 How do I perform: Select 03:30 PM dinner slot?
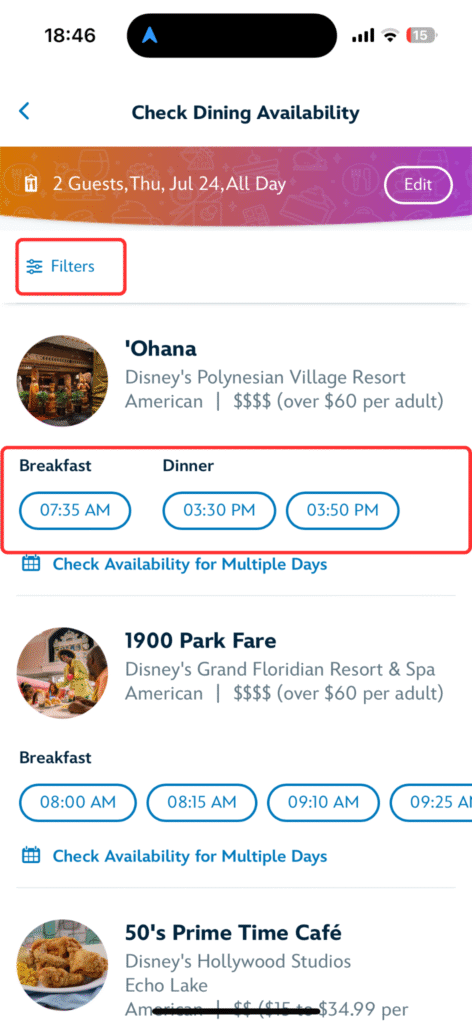(219, 510)
